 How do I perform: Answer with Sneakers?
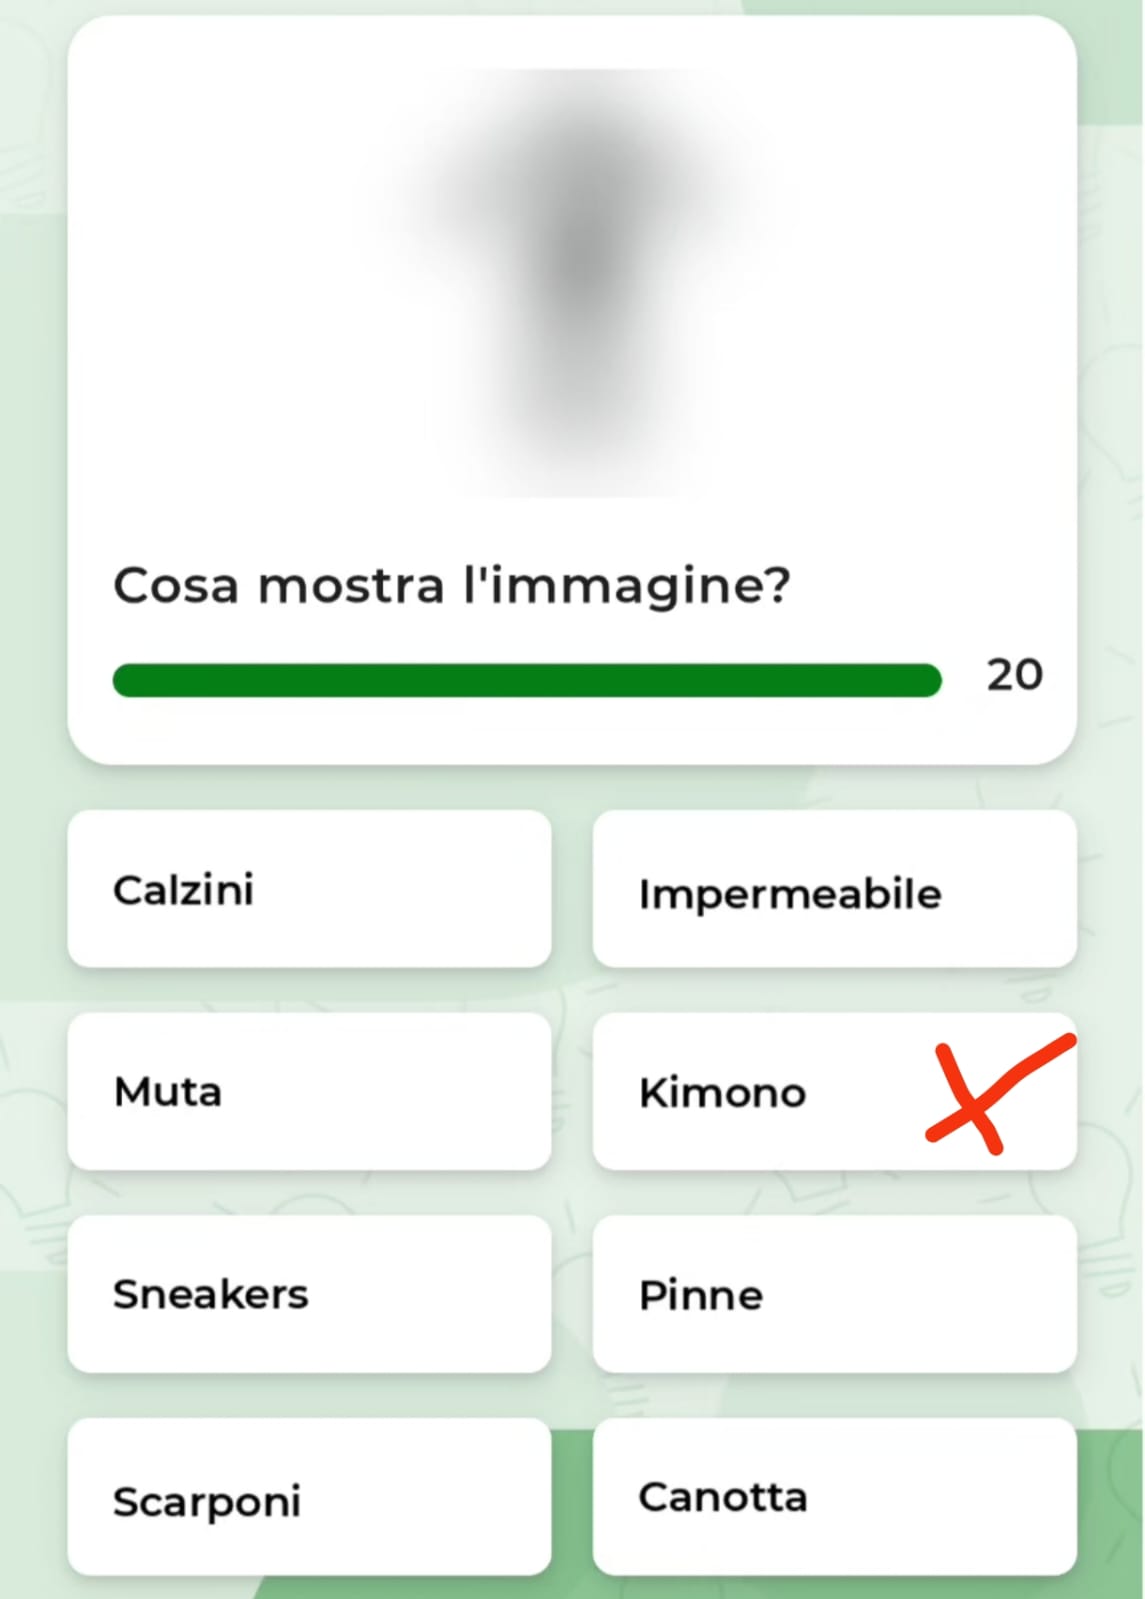pyautogui.click(x=309, y=1294)
